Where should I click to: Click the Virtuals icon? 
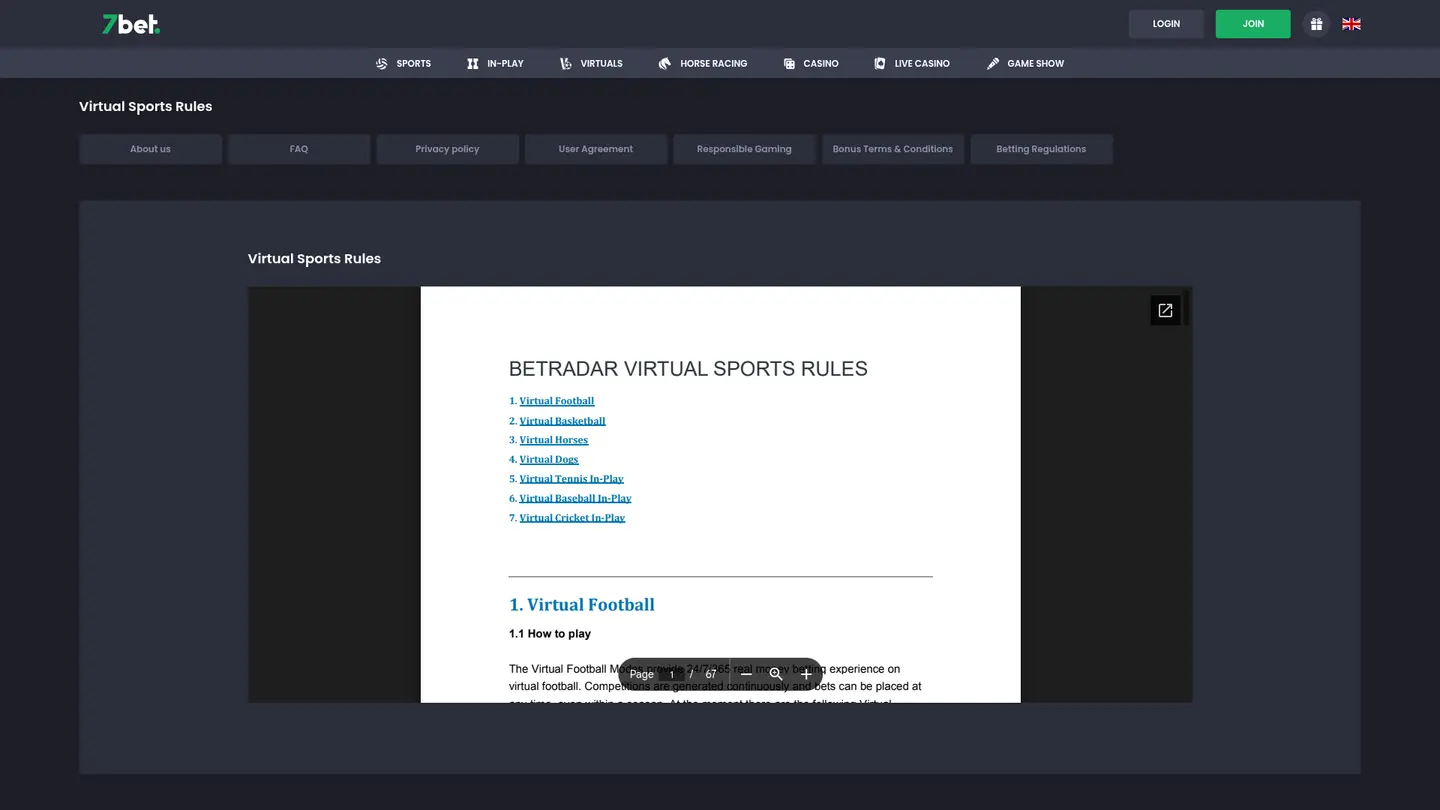pos(566,63)
